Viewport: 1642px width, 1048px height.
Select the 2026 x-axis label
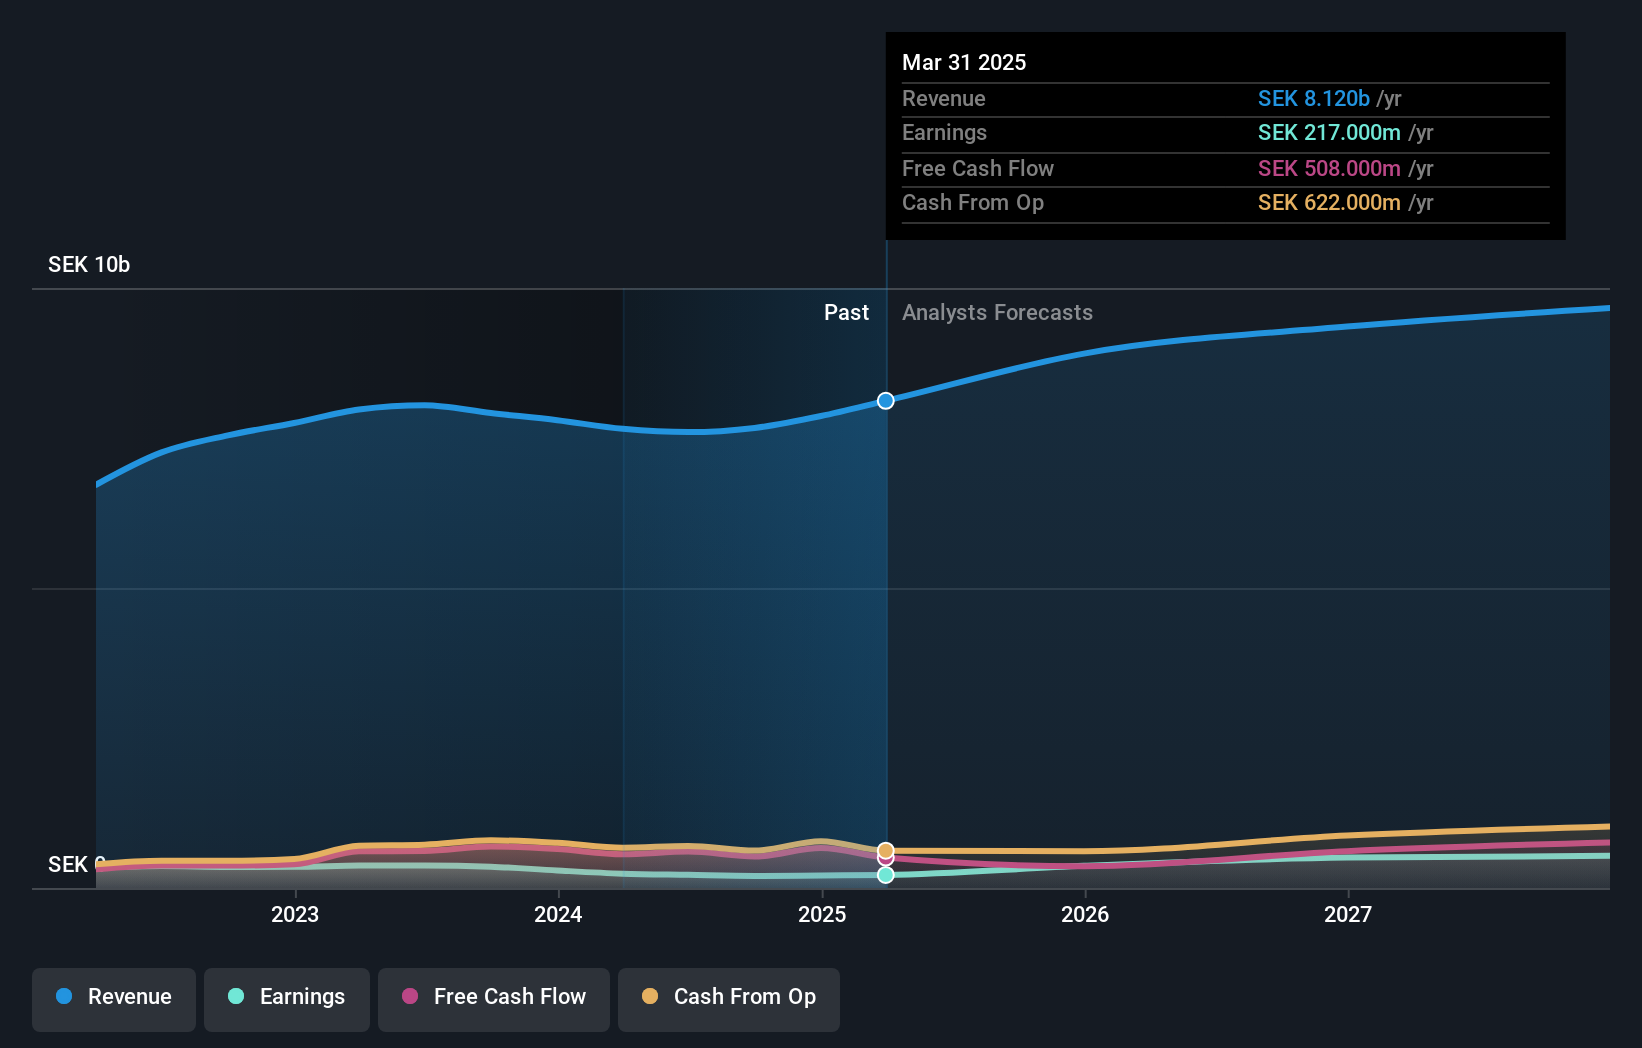tap(1085, 914)
